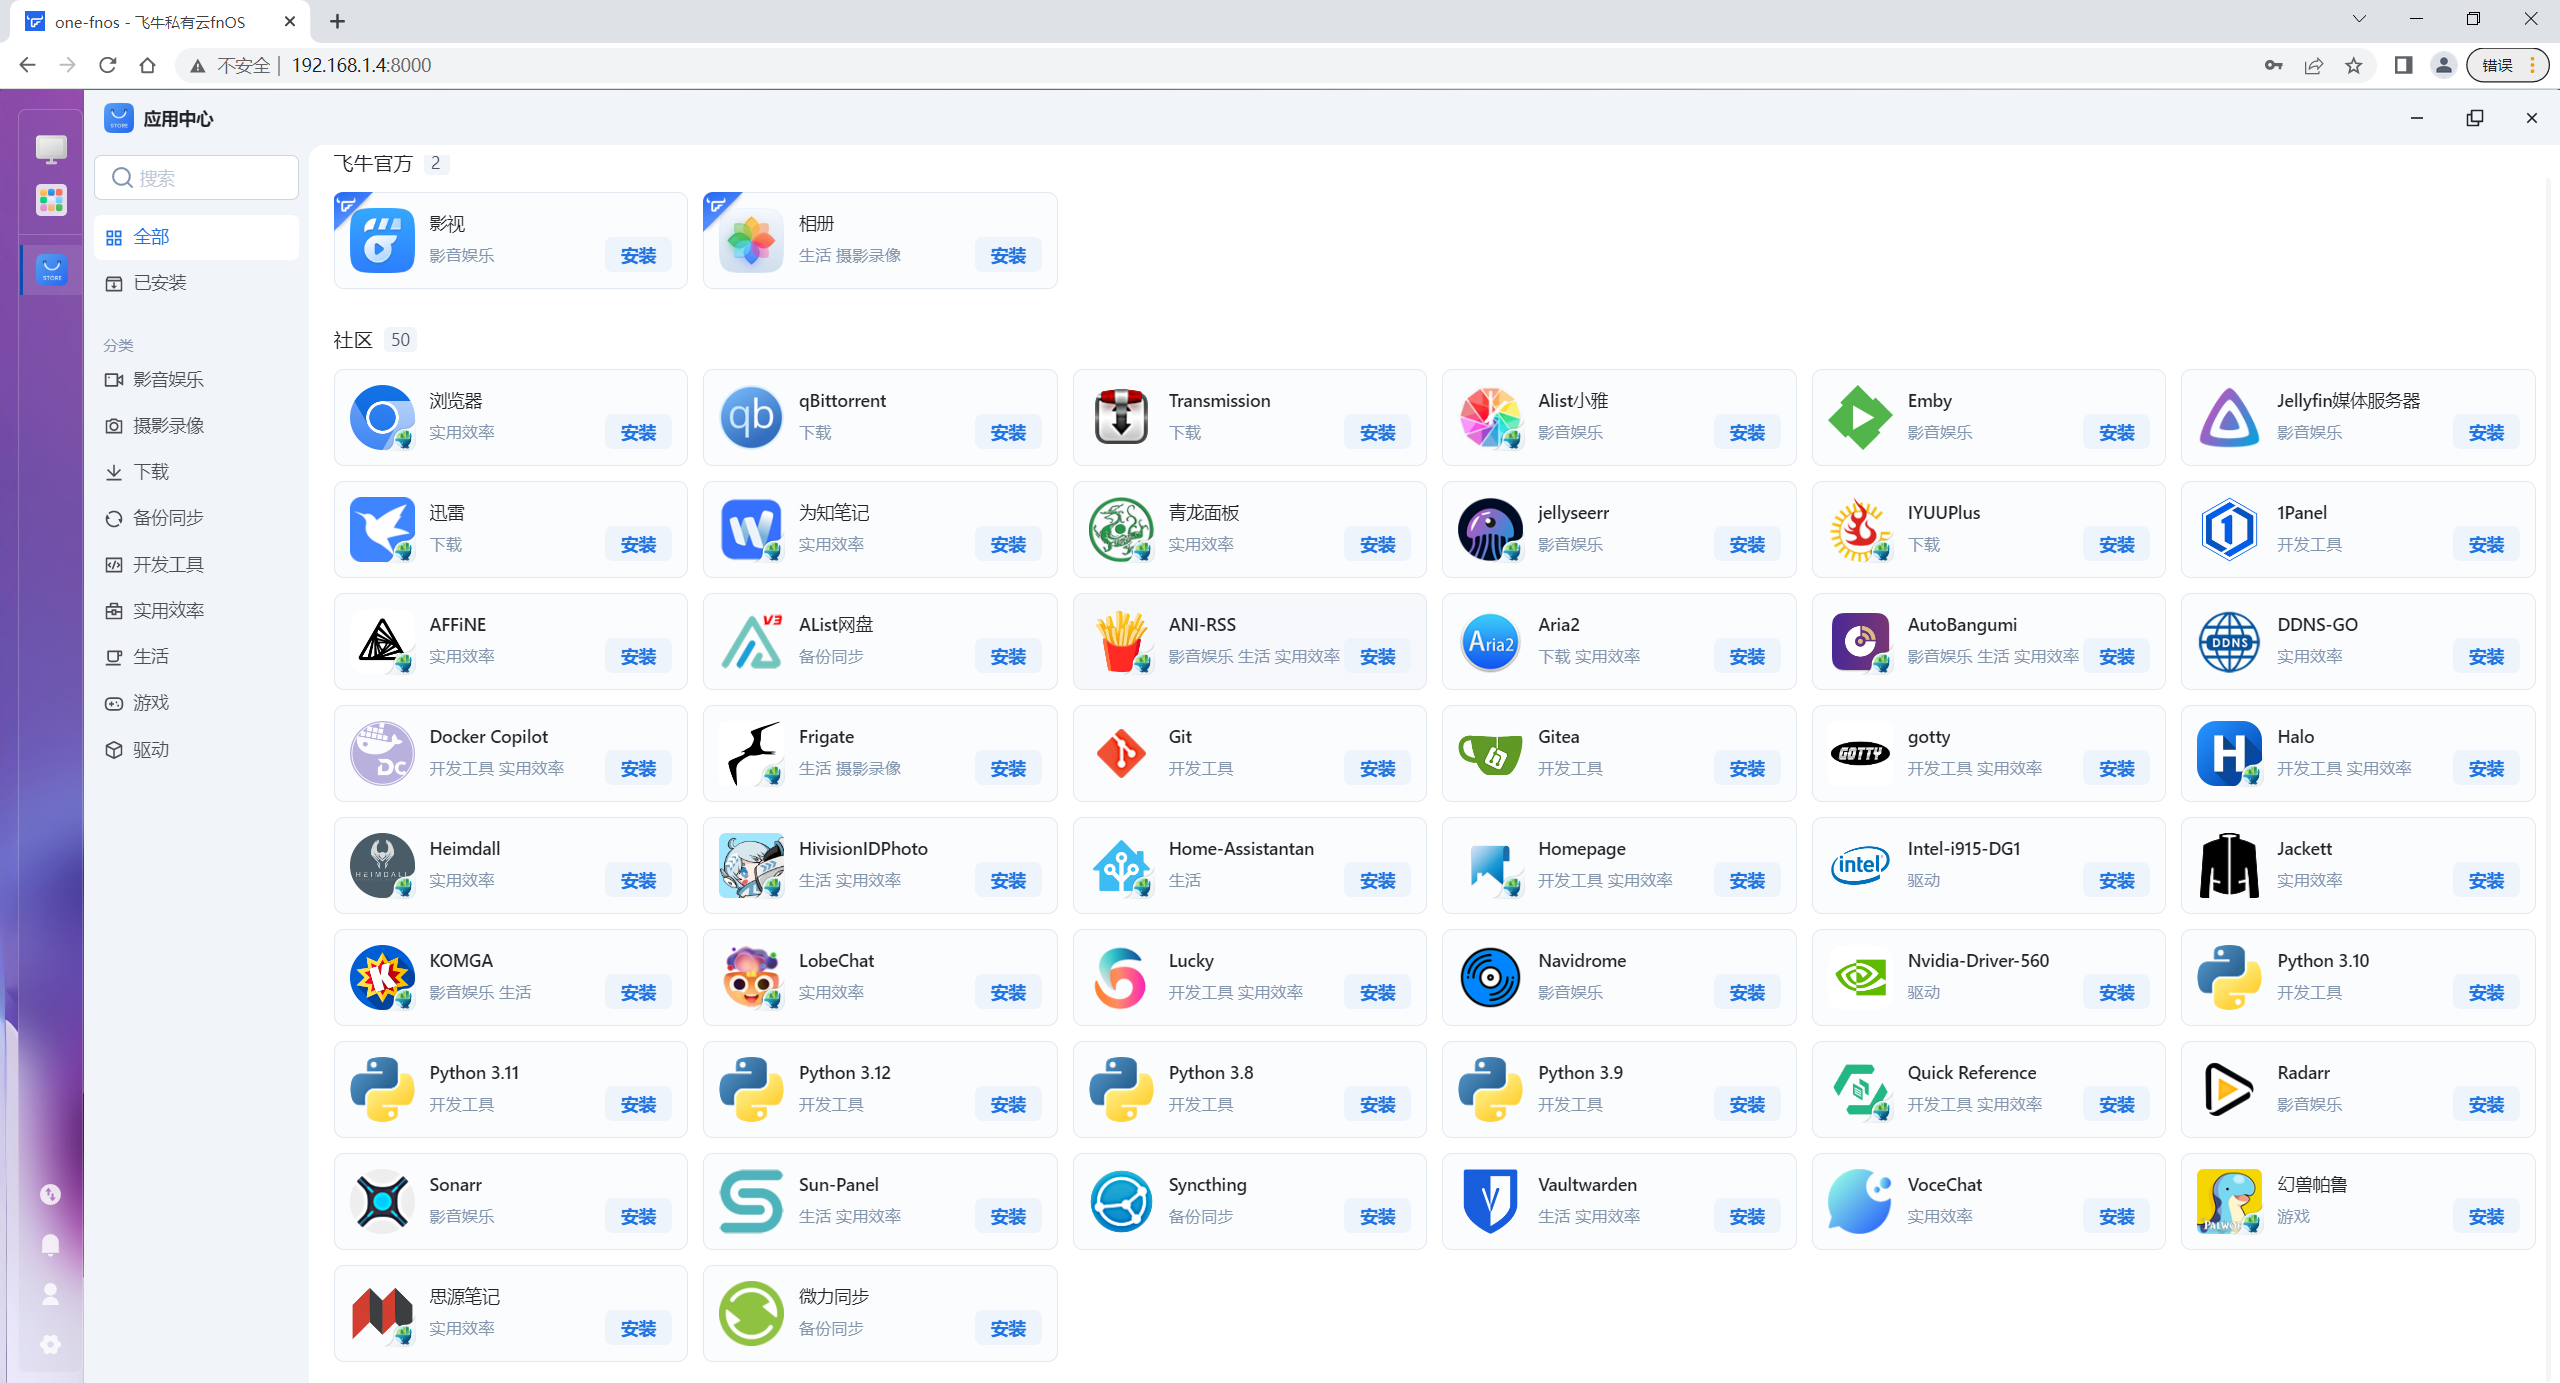Select the Nvidia-Driver-560 icon
The width and height of the screenshot is (2560, 1383).
[1860, 977]
